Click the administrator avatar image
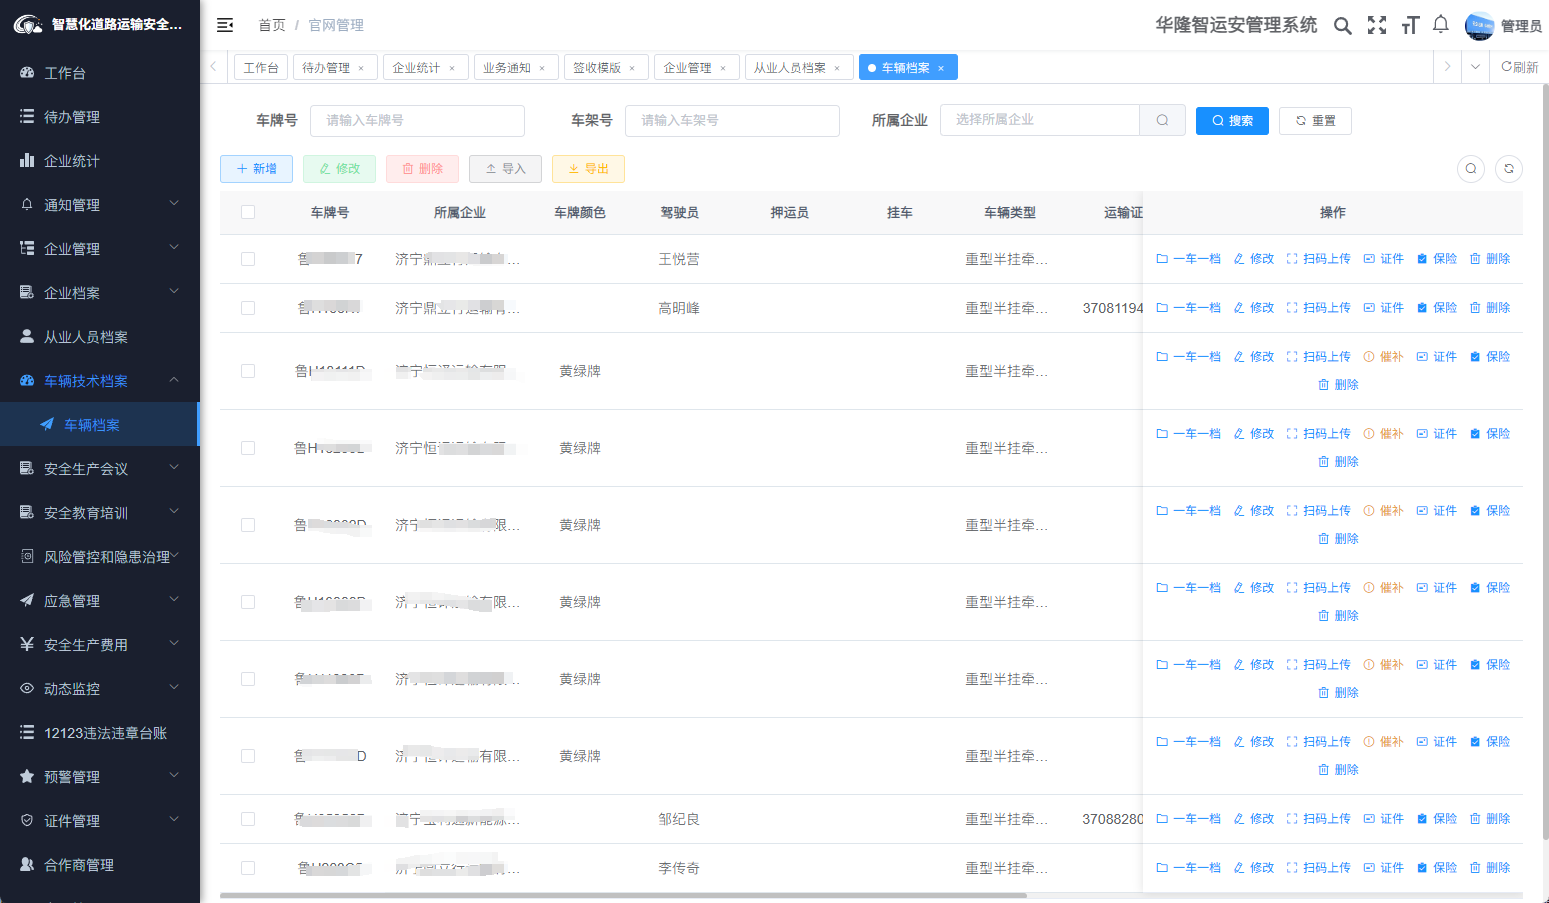 [1479, 26]
